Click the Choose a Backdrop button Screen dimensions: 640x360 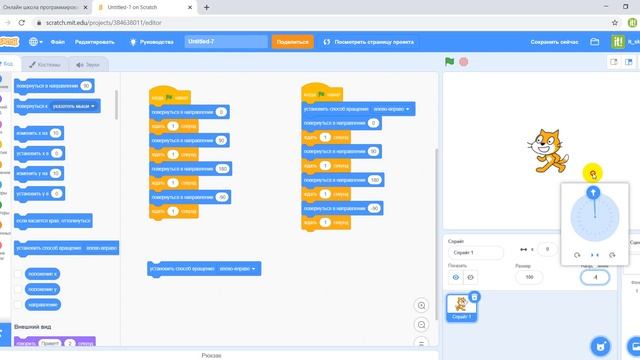pyautogui.click(x=634, y=347)
